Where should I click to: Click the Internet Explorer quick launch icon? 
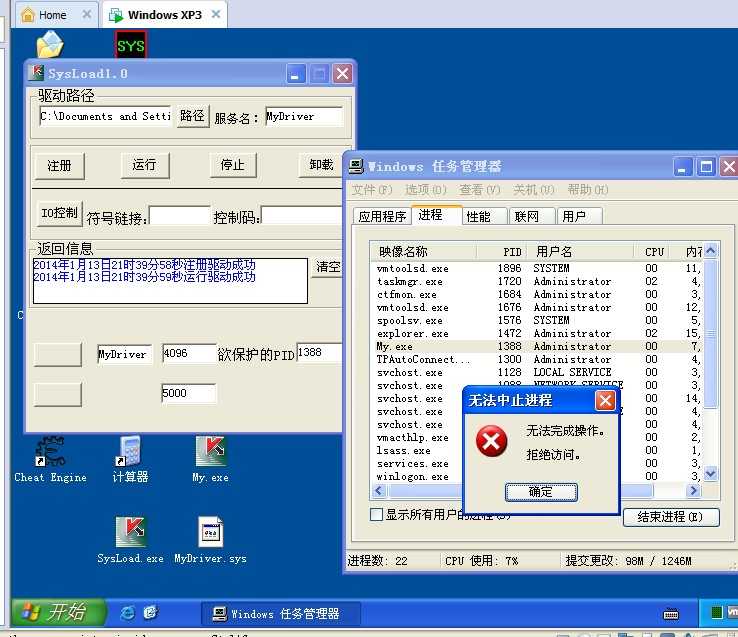[127, 612]
